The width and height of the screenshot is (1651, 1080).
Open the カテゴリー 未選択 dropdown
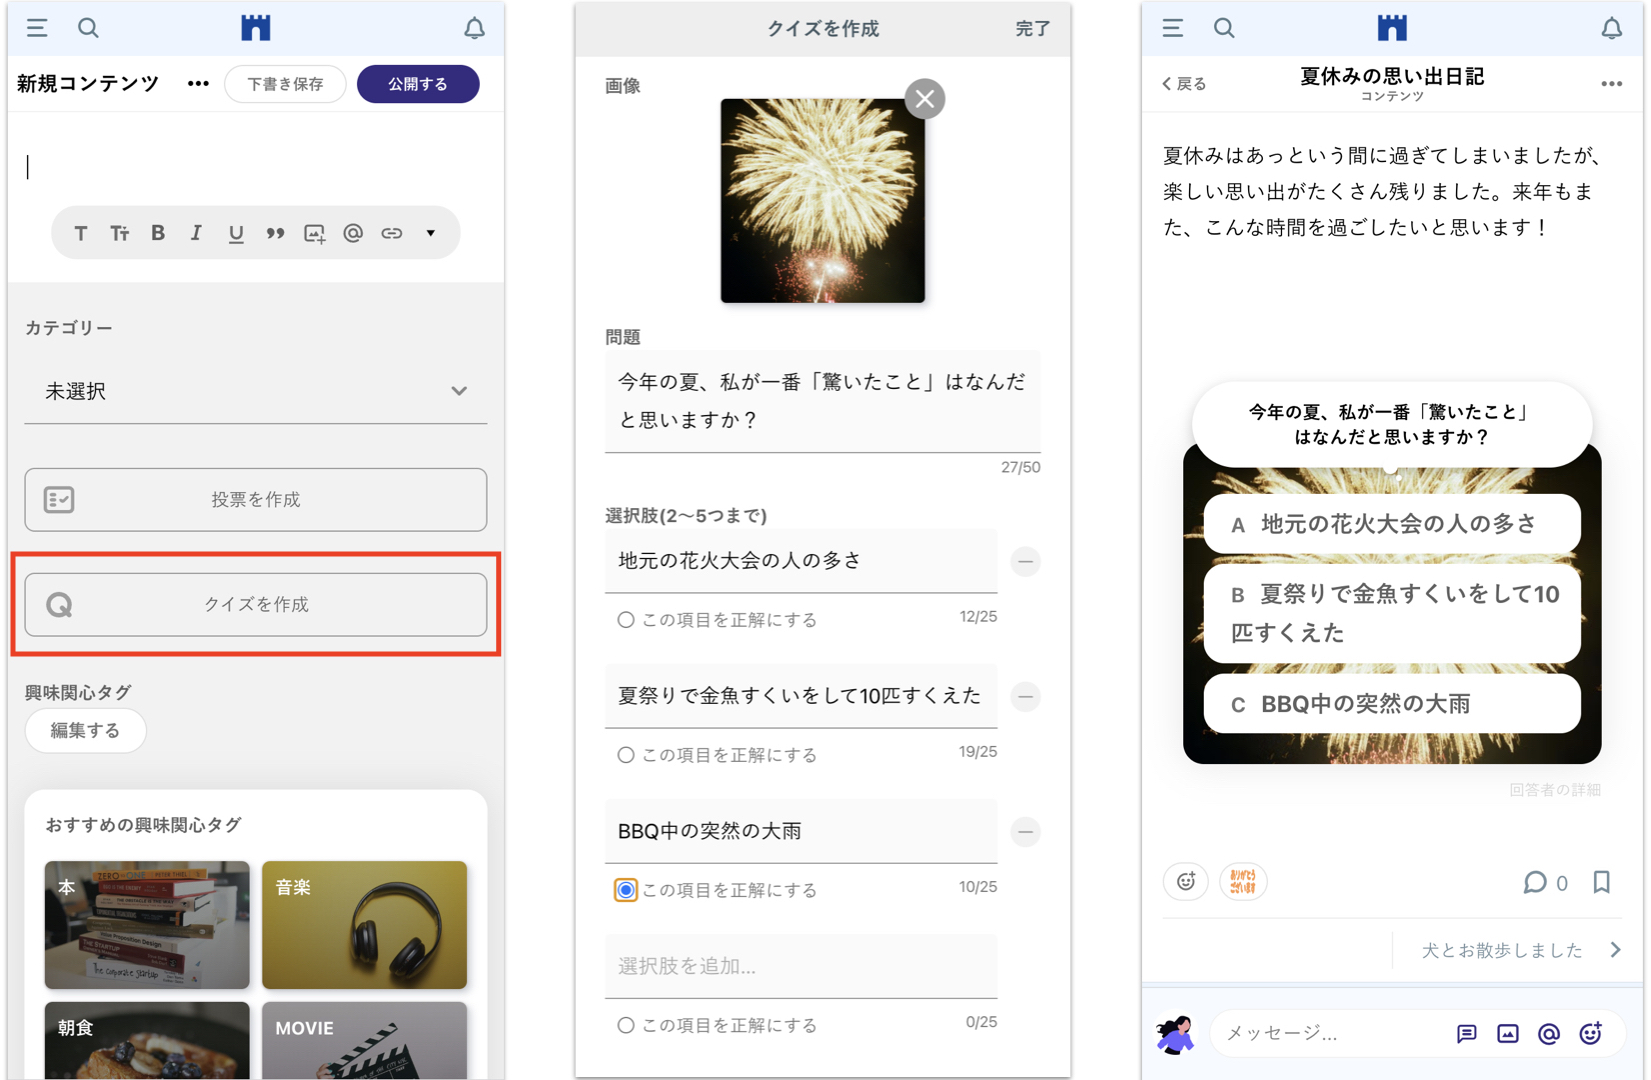pos(256,391)
